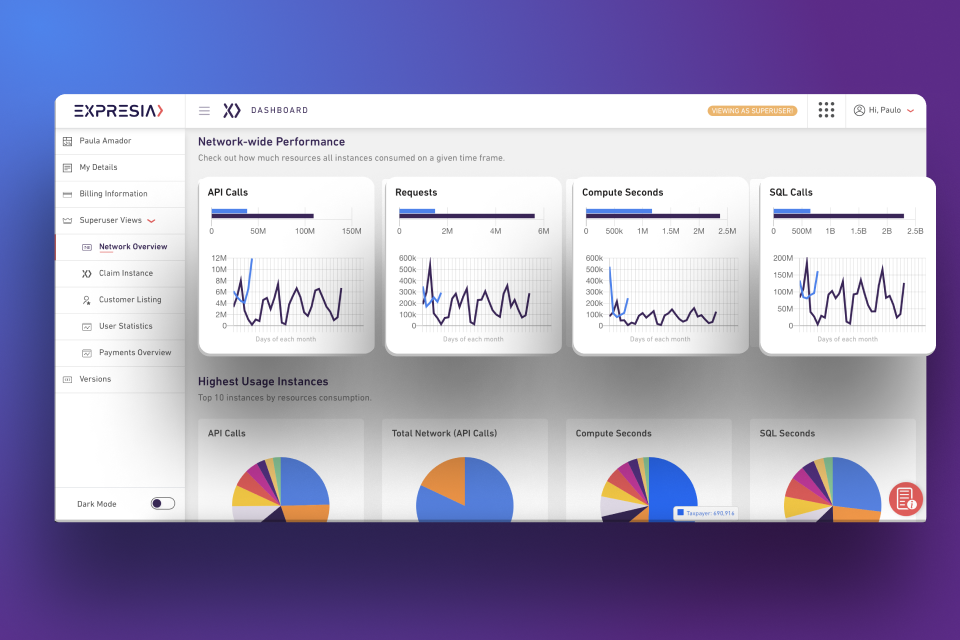Click the API Calls line chart
Image resolution: width=960 pixels, height=640 pixels.
(287, 294)
